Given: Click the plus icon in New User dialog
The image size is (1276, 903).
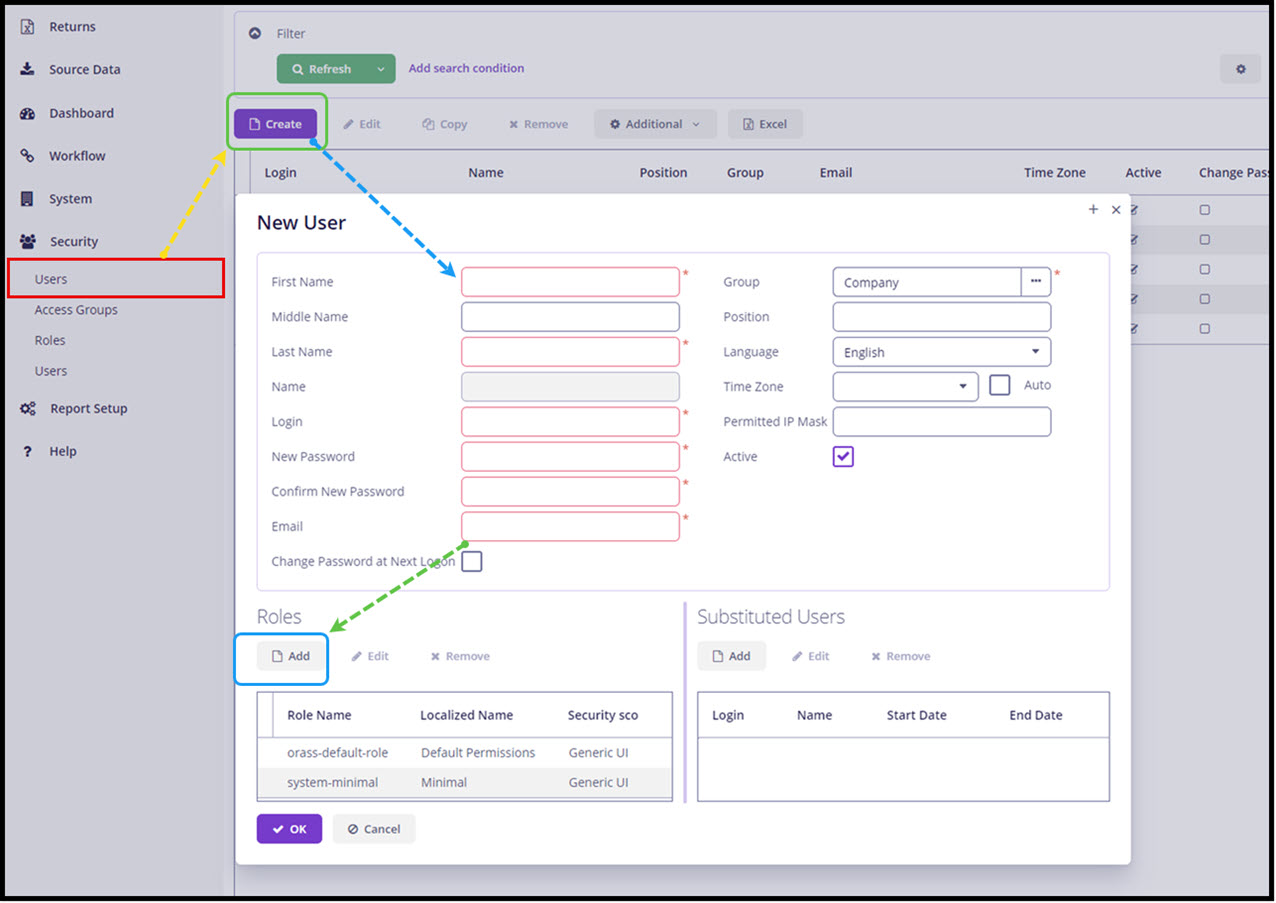Looking at the screenshot, I should tap(1093, 210).
